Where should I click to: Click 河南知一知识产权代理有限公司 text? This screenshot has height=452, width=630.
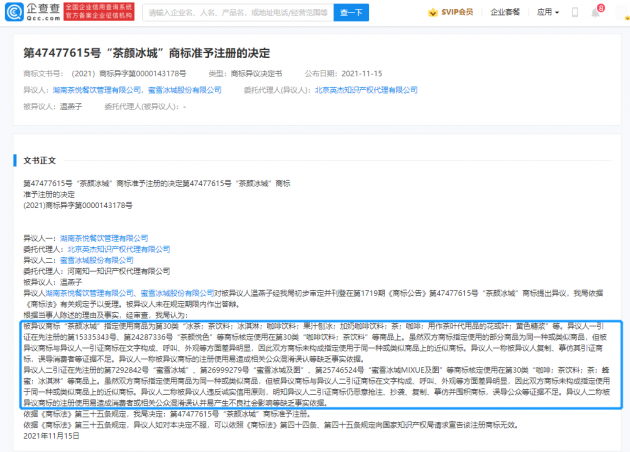pos(119,271)
